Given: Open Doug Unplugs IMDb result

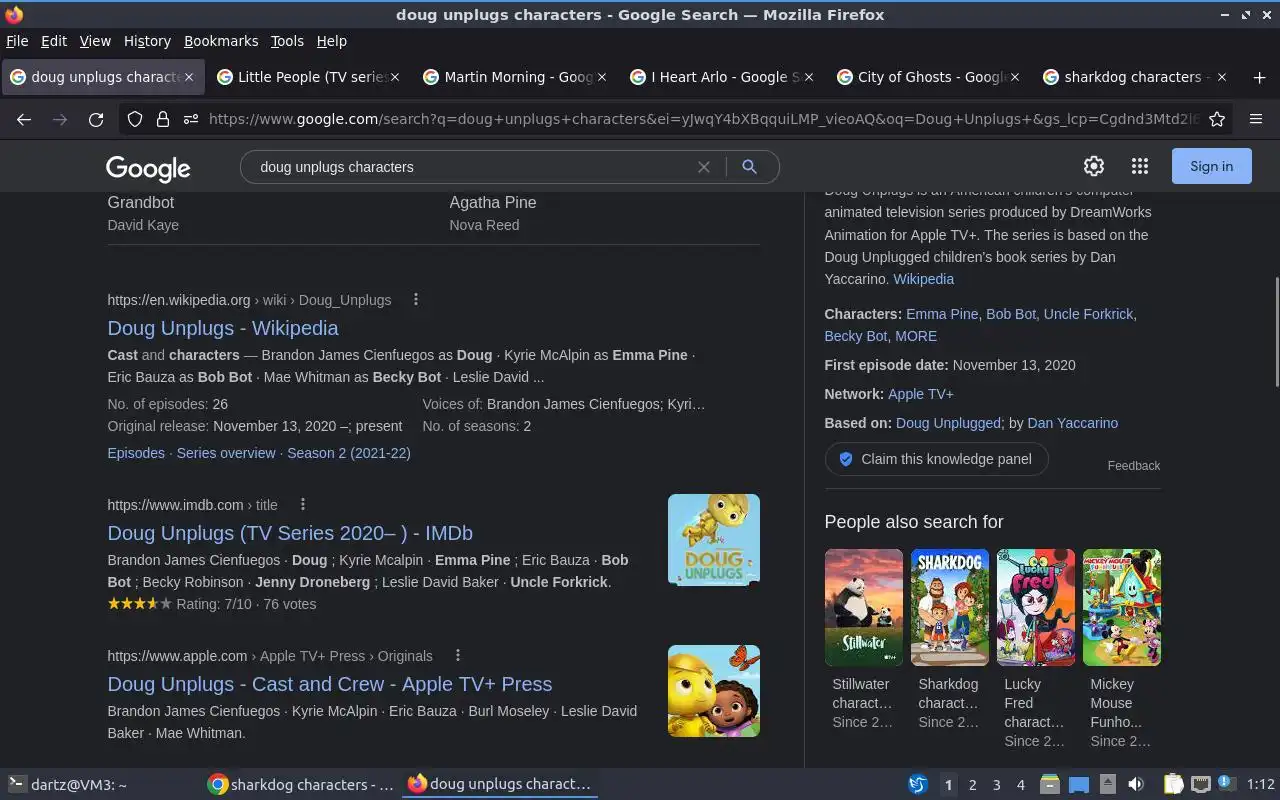Looking at the screenshot, I should pyautogui.click(x=290, y=533).
